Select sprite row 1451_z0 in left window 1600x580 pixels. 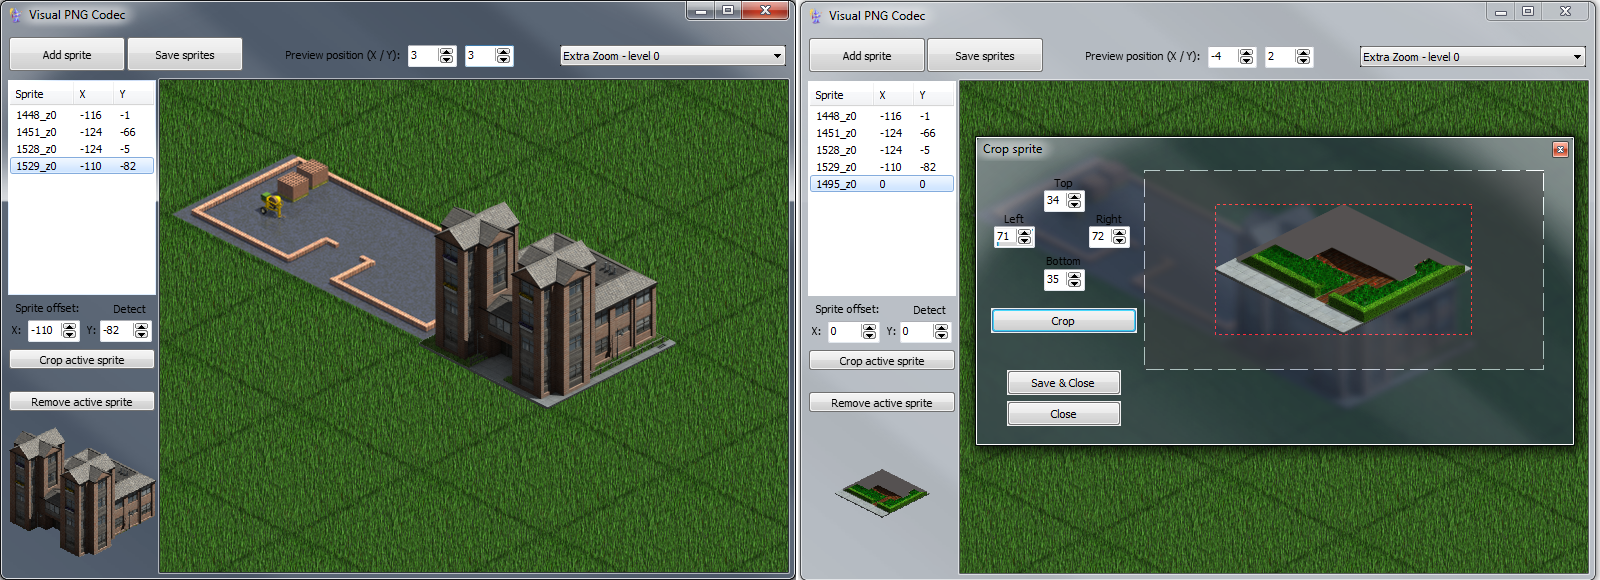point(82,132)
